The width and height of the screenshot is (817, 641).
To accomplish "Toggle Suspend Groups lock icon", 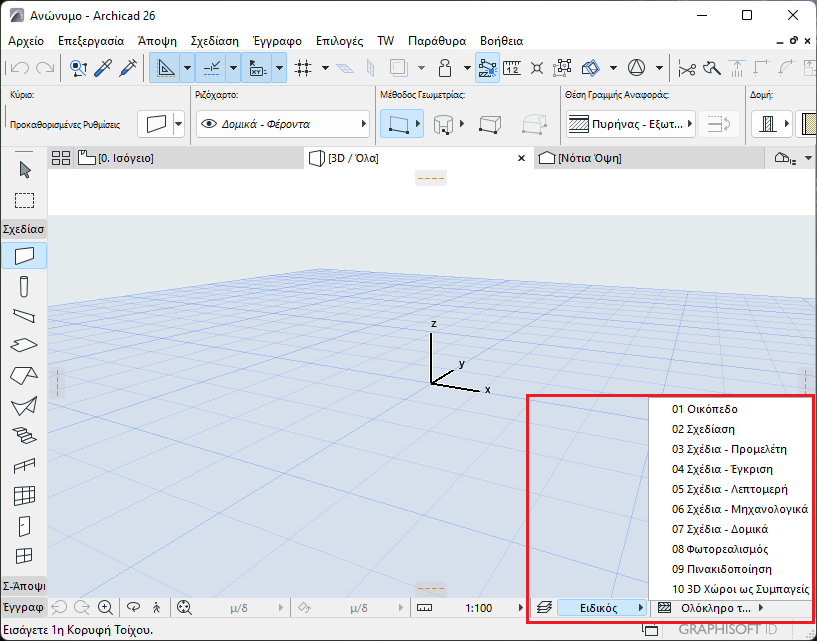I will tap(446, 68).
